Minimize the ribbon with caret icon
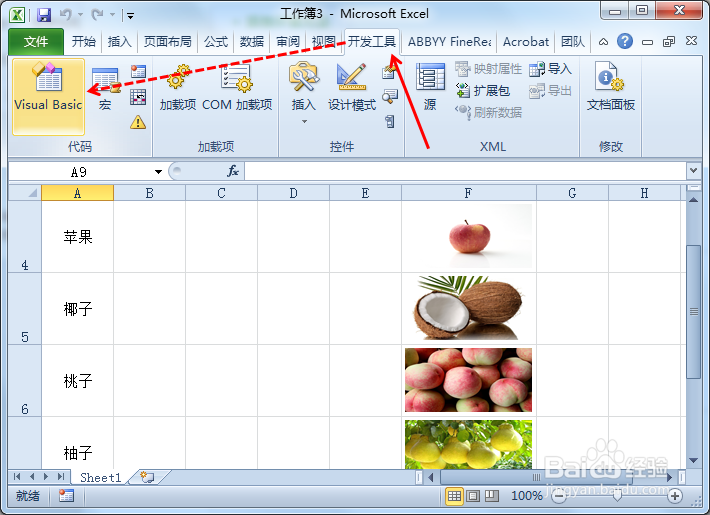The image size is (710, 515). click(x=603, y=42)
